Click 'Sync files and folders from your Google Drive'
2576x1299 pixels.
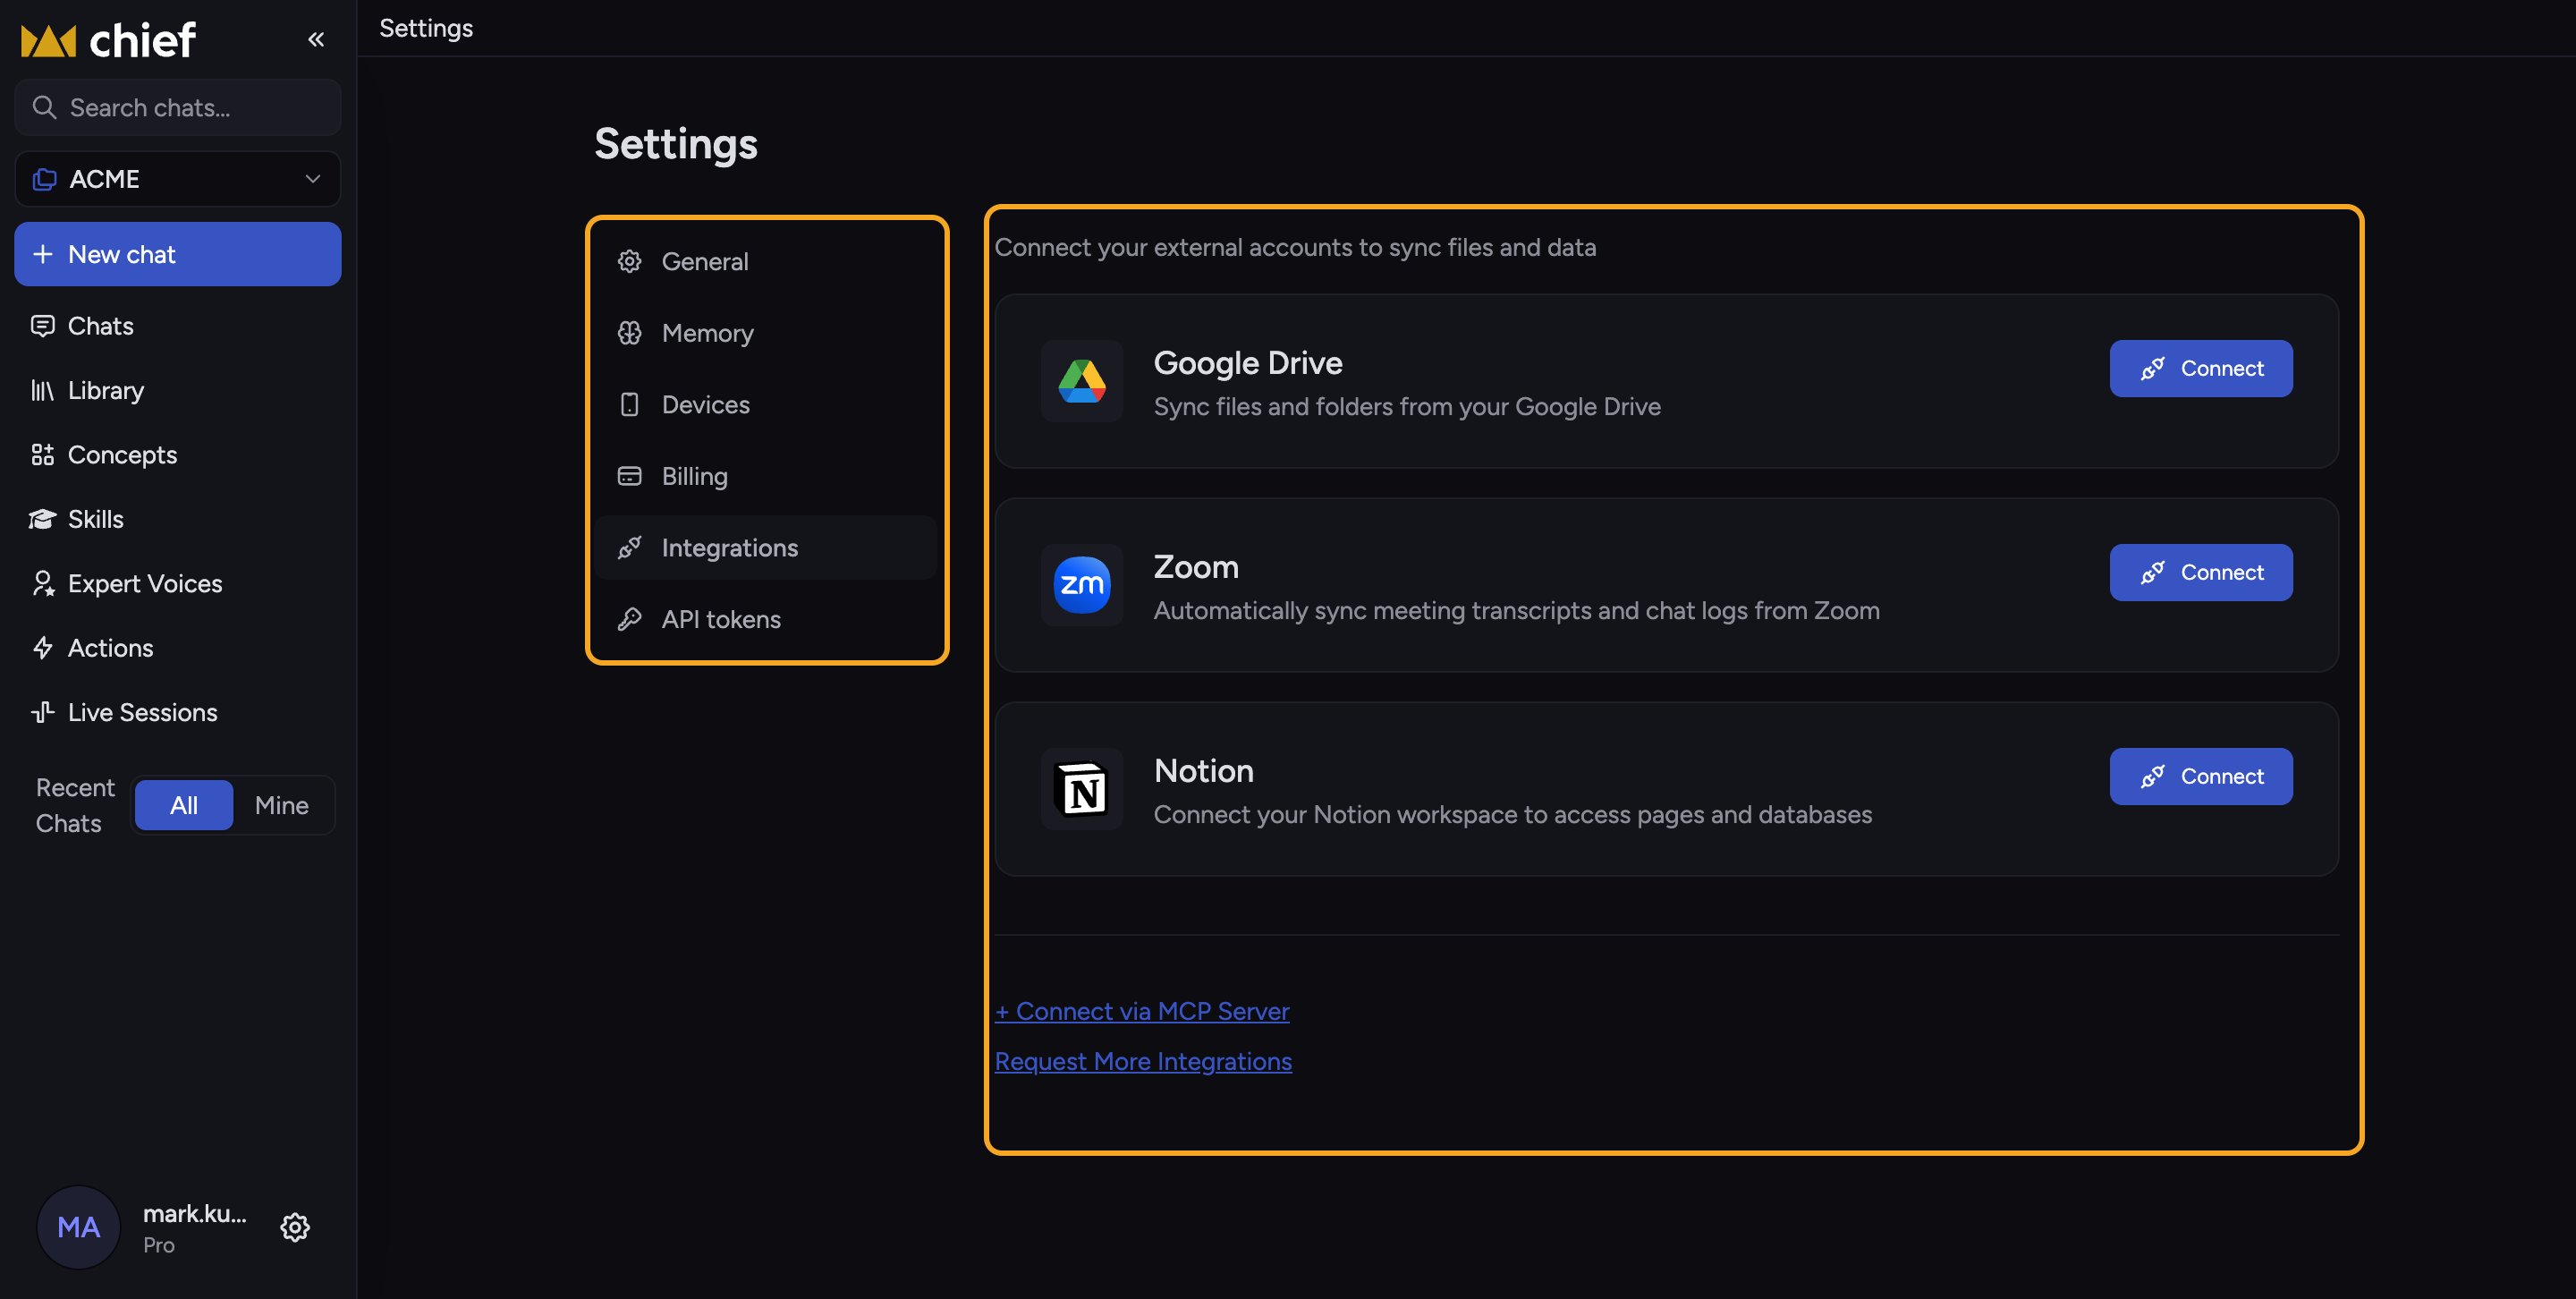tap(1407, 406)
